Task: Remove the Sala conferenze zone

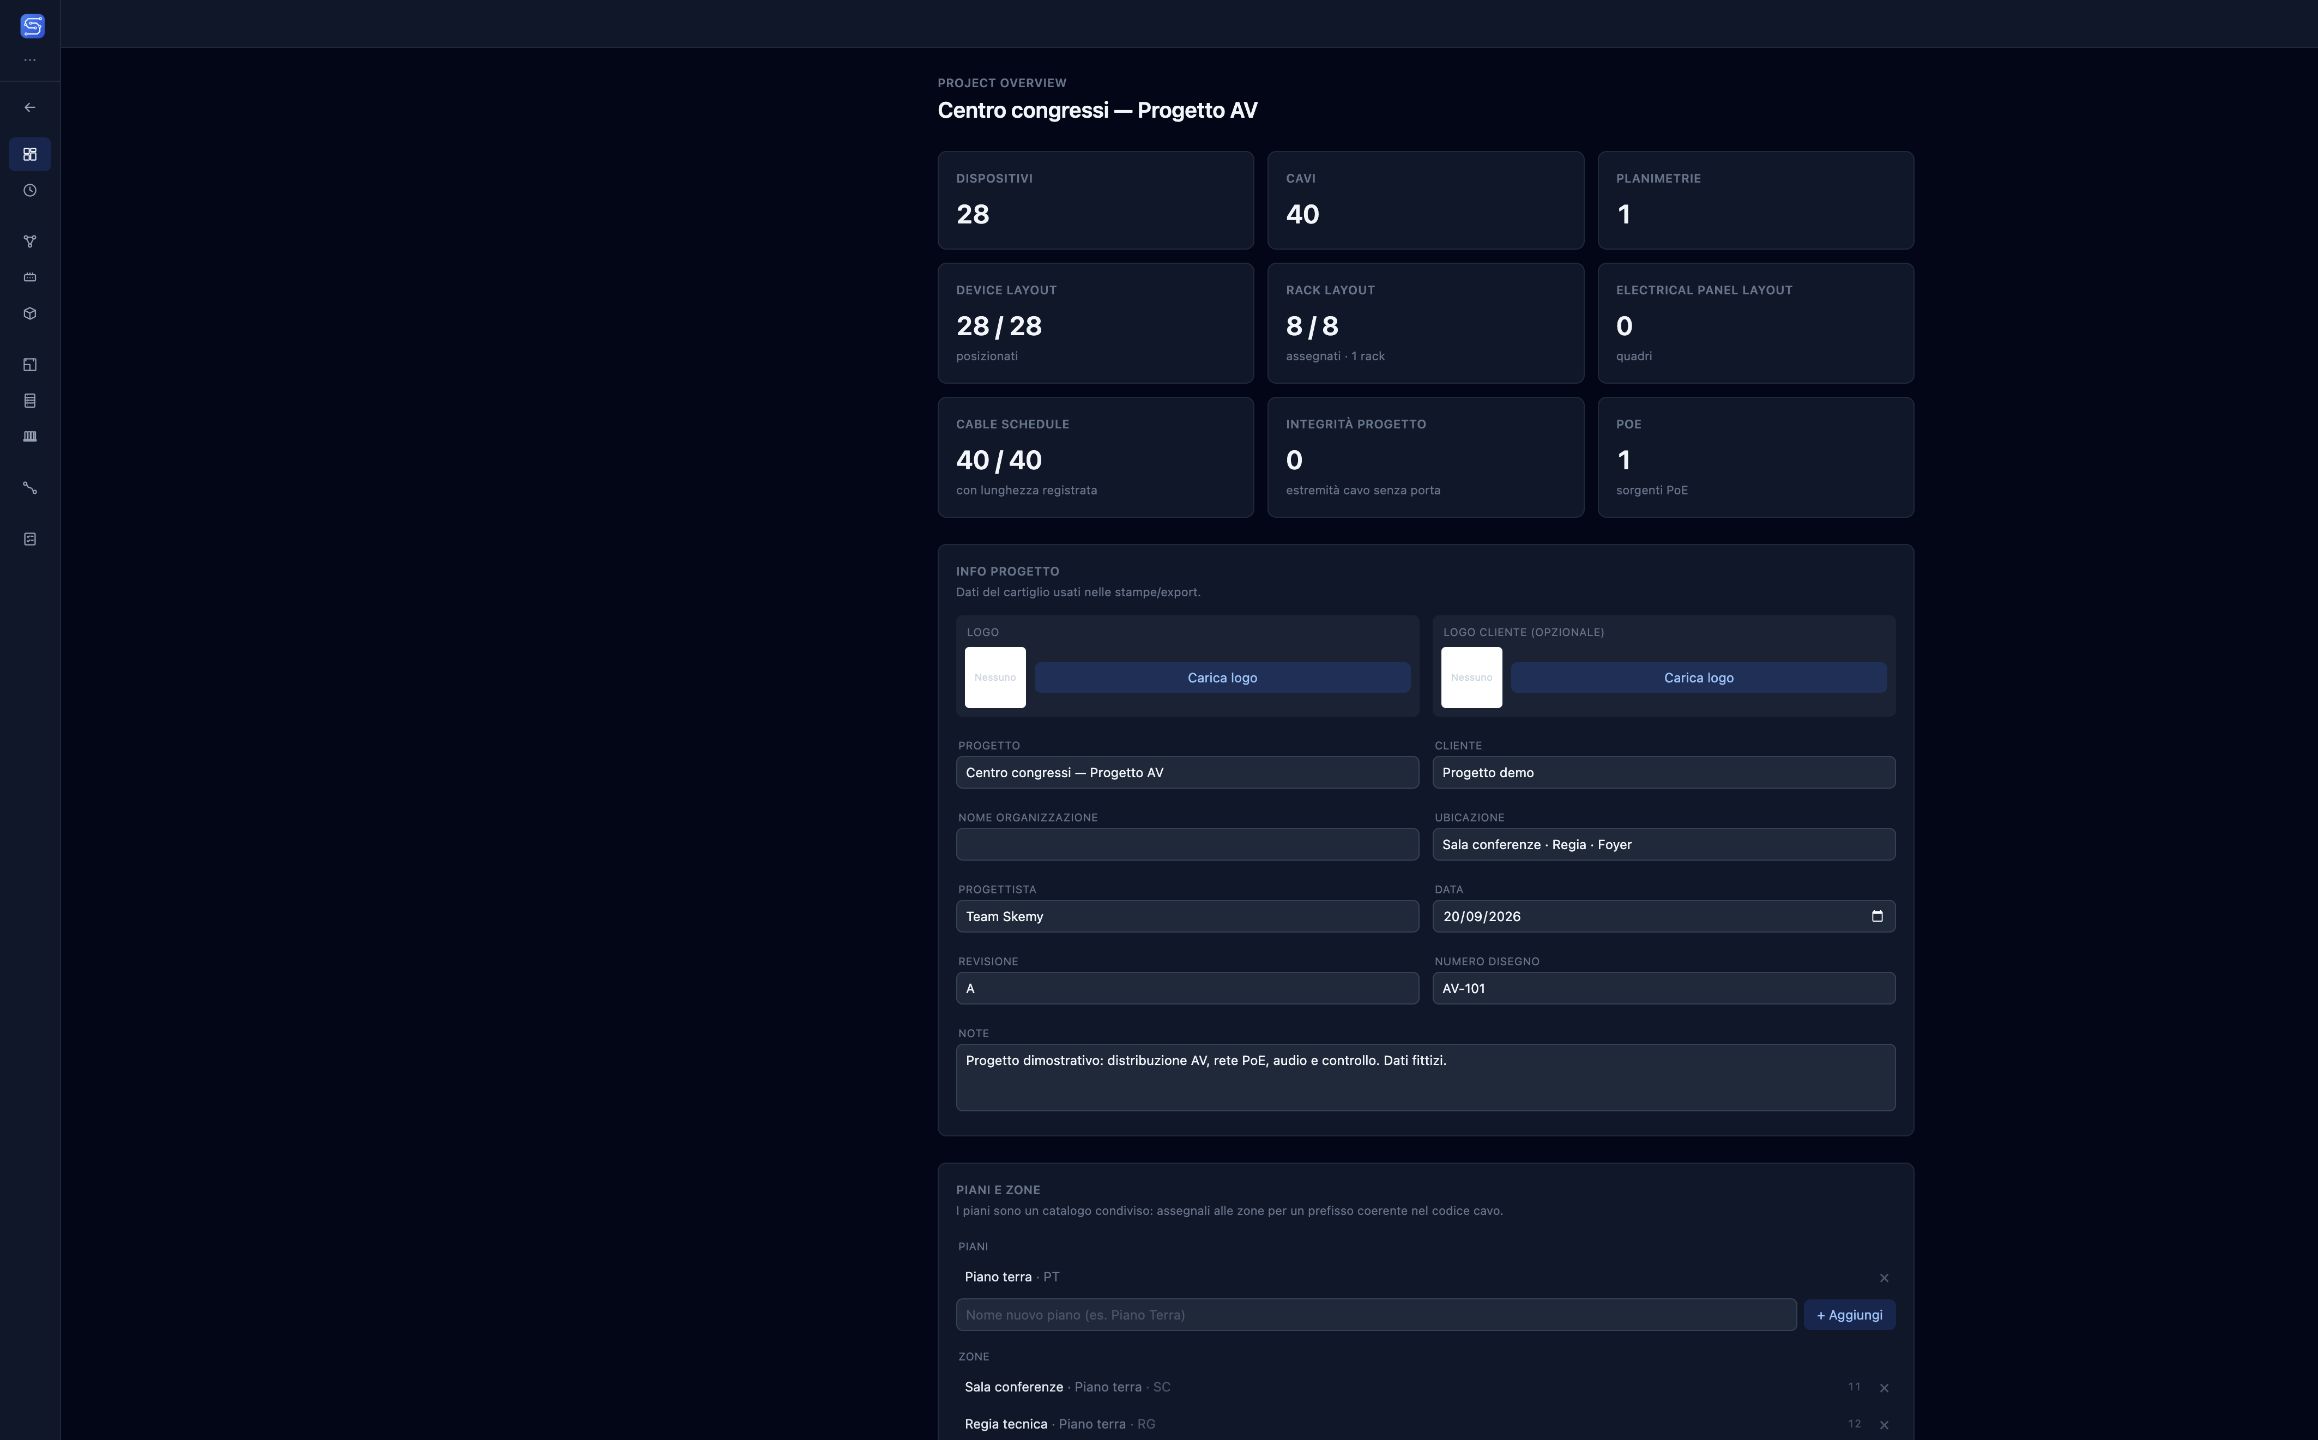Action: click(1884, 1388)
